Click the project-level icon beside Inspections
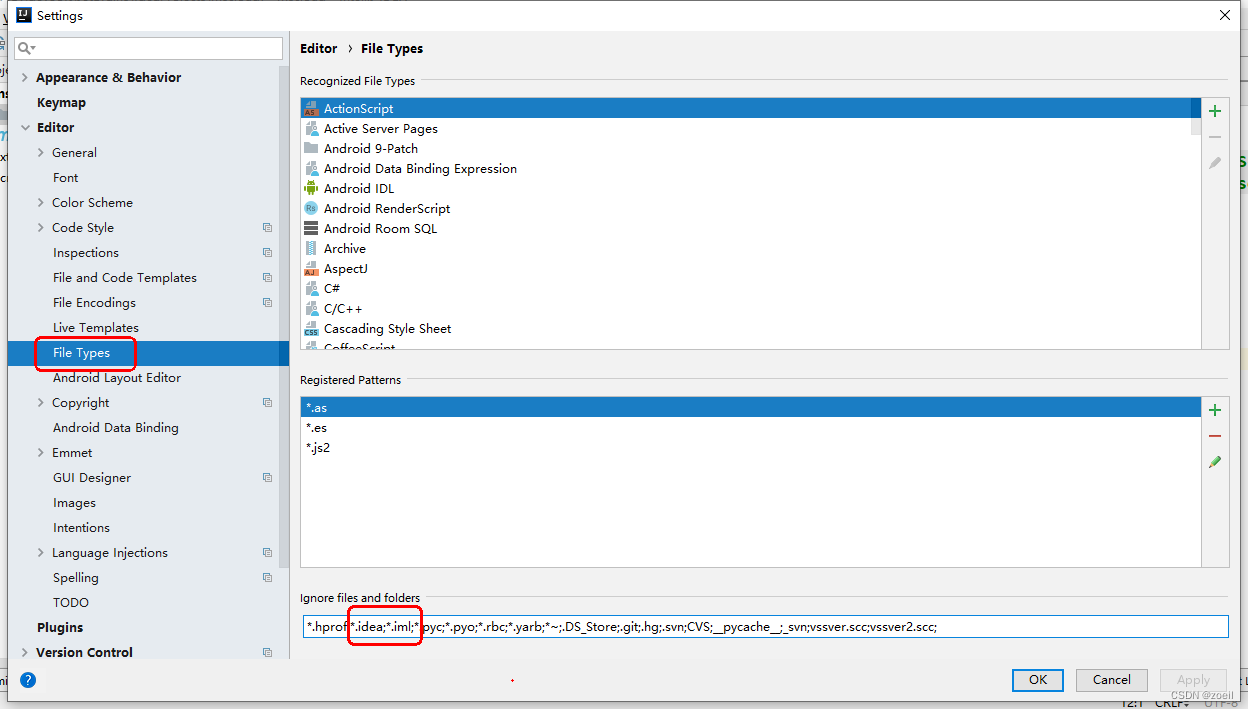1248x709 pixels. [267, 253]
